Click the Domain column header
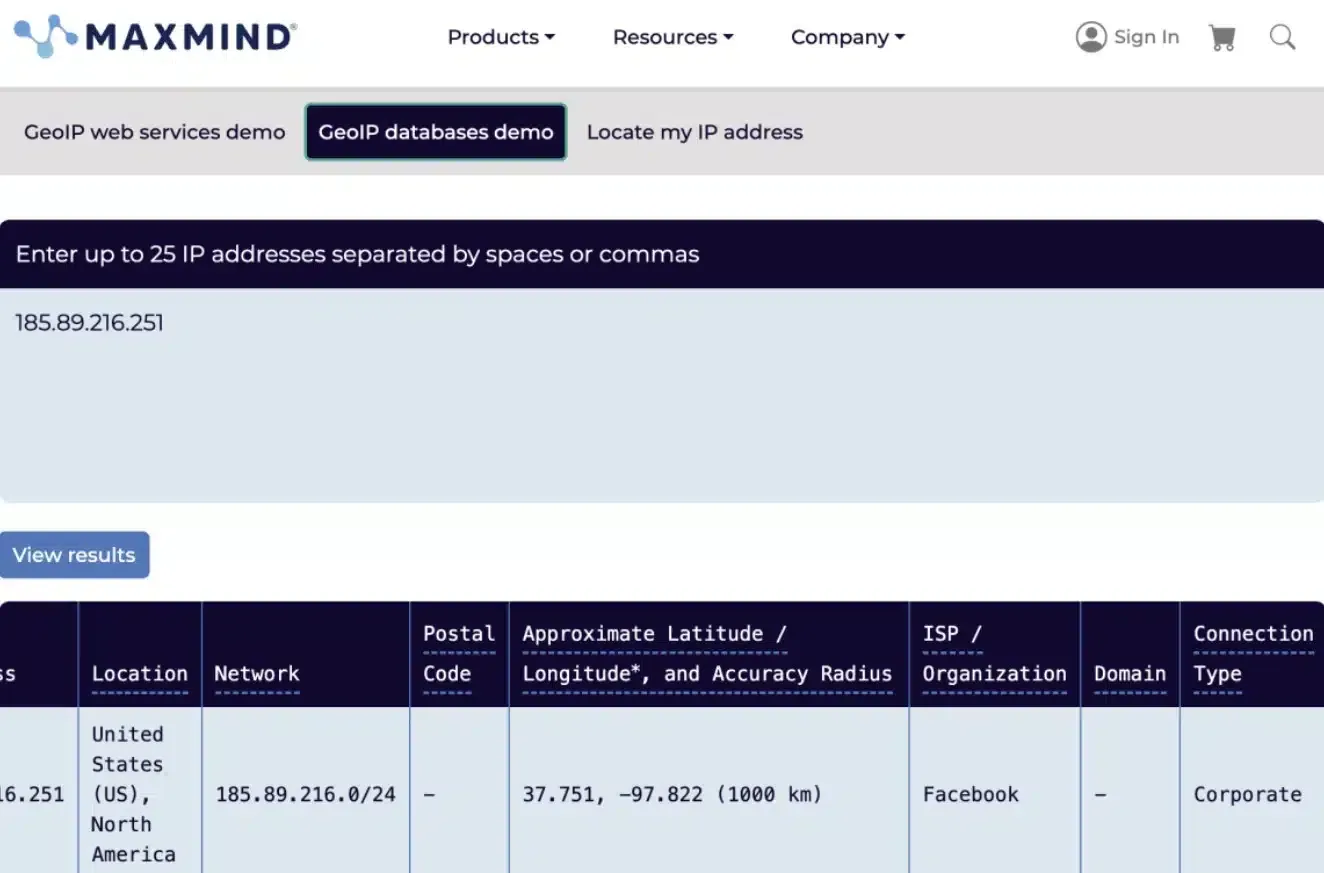This screenshot has width=1324, height=873. [x=1129, y=674]
